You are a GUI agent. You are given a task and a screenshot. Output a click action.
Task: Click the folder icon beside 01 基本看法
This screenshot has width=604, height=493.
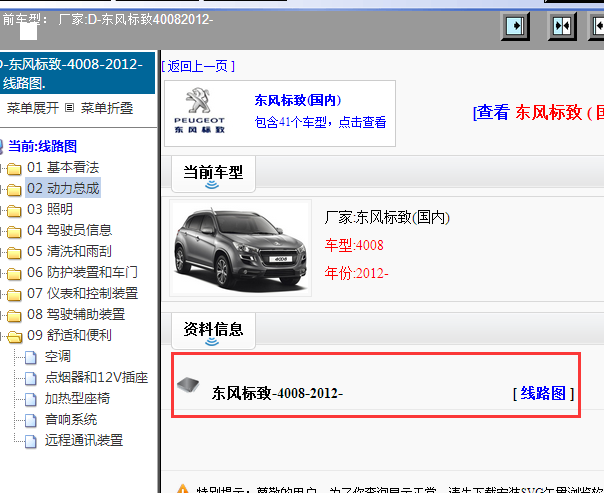point(14,169)
